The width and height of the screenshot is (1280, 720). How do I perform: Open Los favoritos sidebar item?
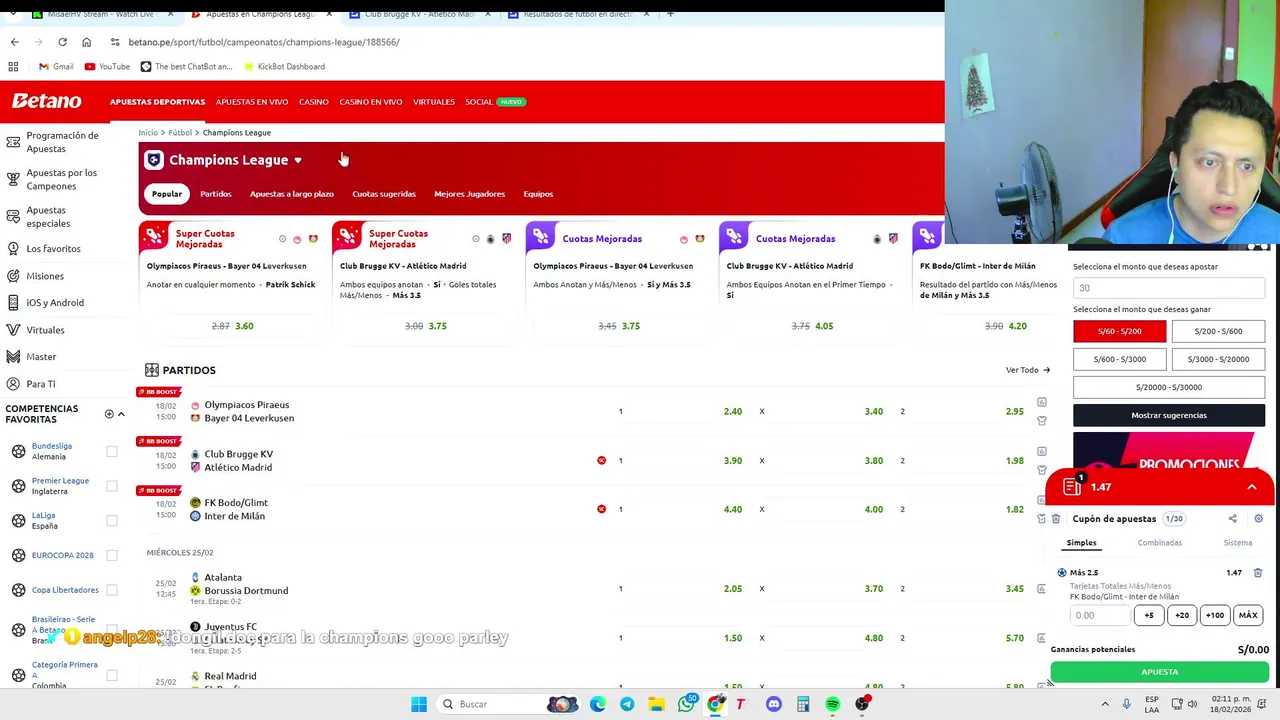tap(53, 248)
